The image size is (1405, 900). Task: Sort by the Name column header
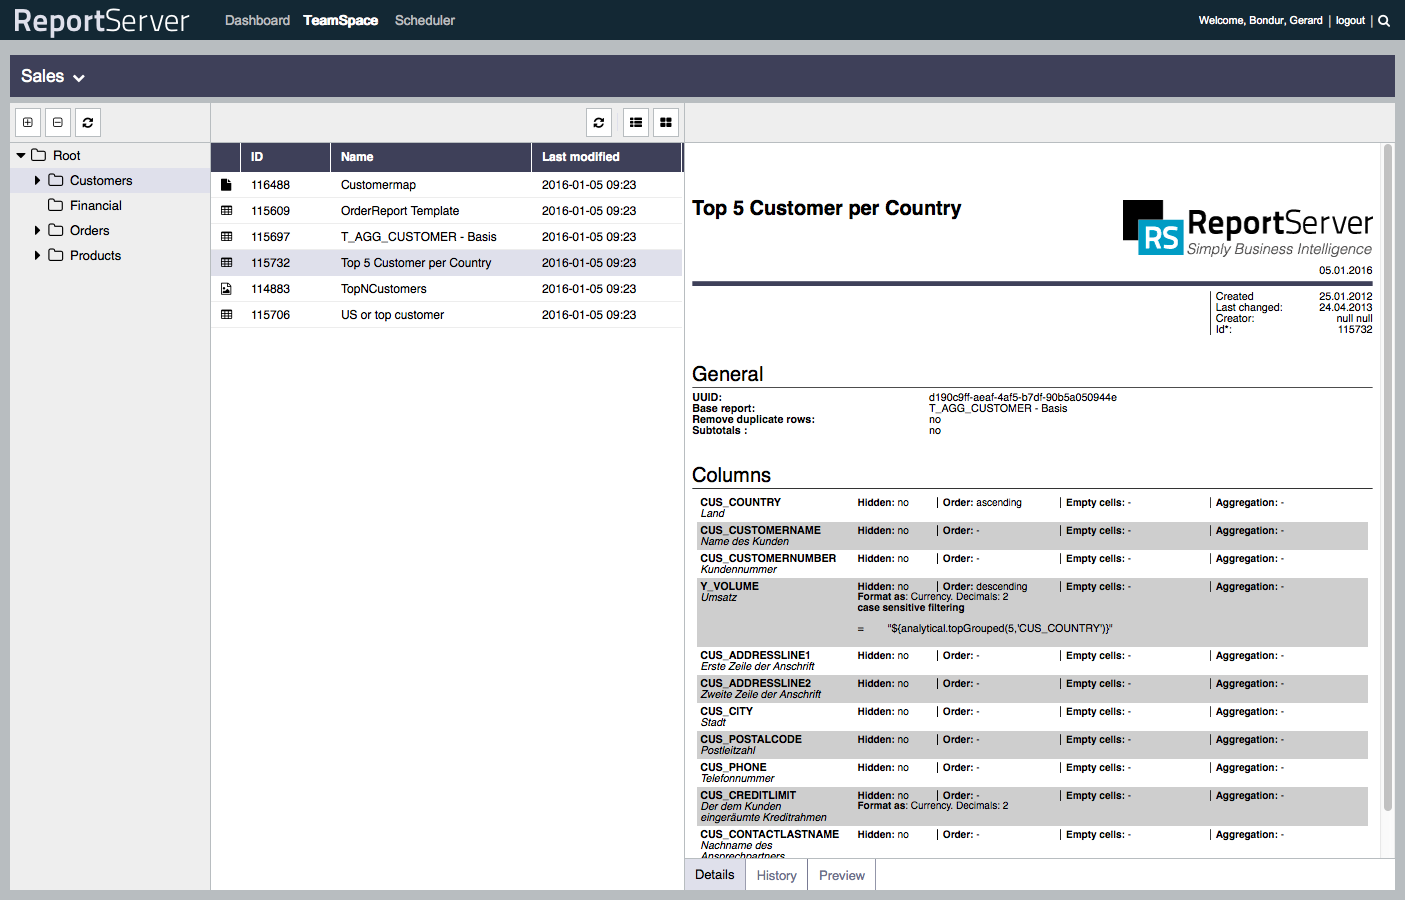point(431,157)
